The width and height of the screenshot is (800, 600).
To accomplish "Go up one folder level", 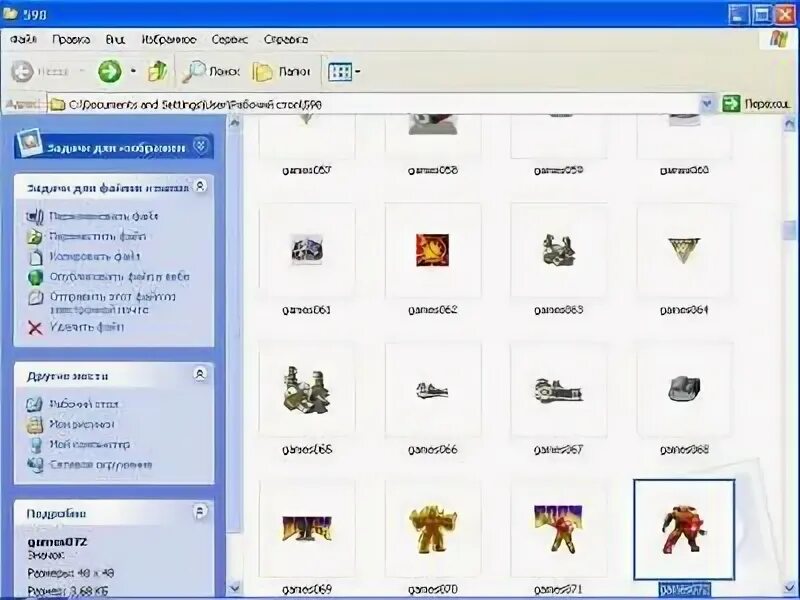I will click(158, 71).
